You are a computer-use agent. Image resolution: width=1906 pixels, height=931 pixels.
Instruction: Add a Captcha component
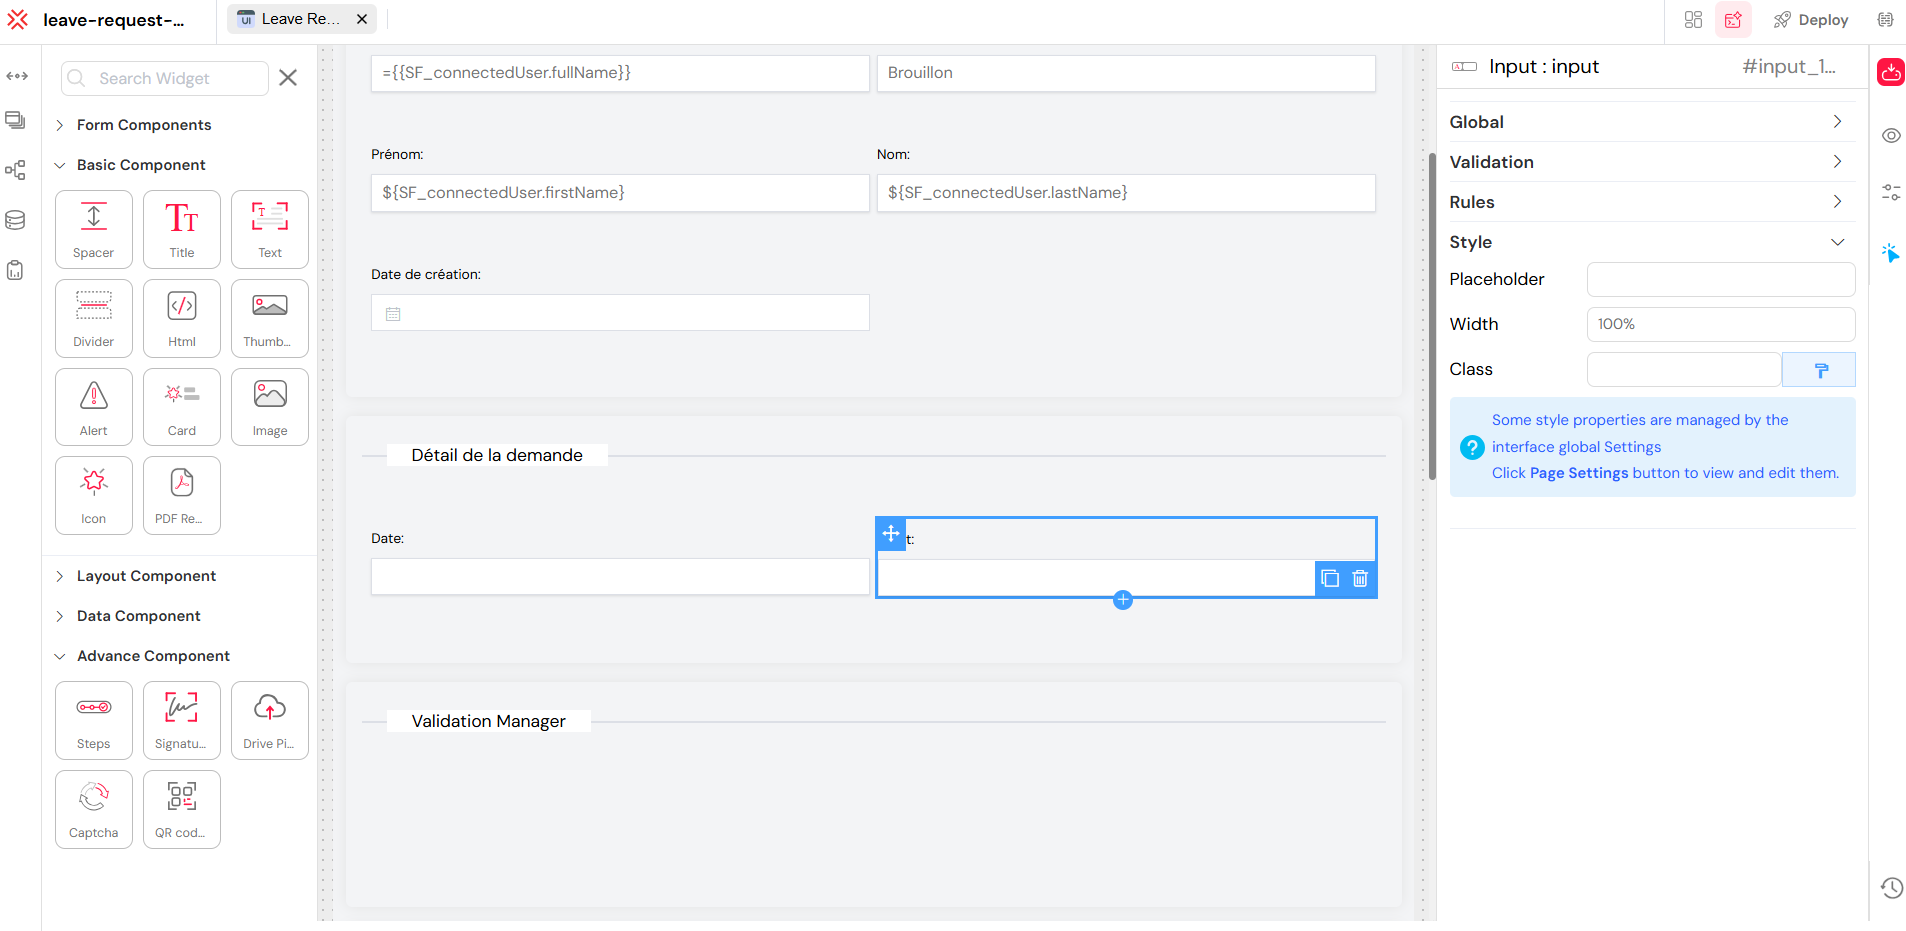pyautogui.click(x=93, y=809)
